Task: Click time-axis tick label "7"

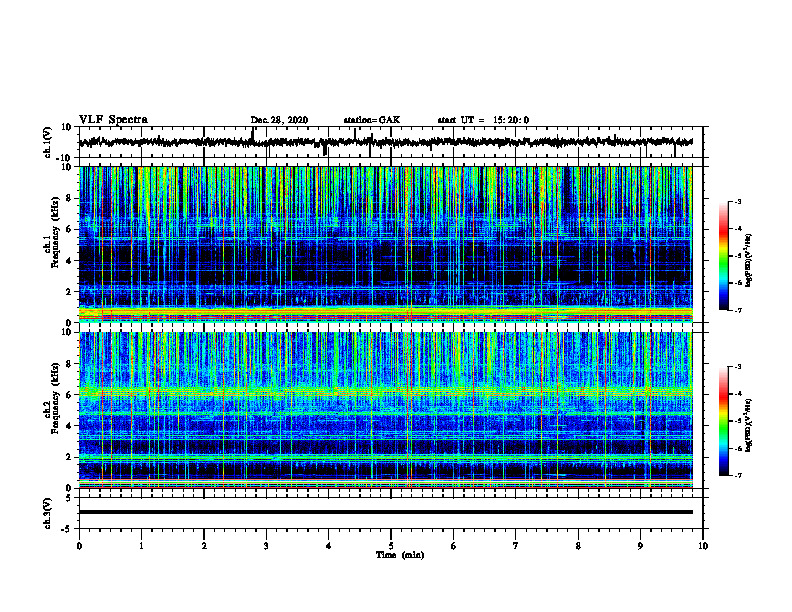Action: [516, 546]
